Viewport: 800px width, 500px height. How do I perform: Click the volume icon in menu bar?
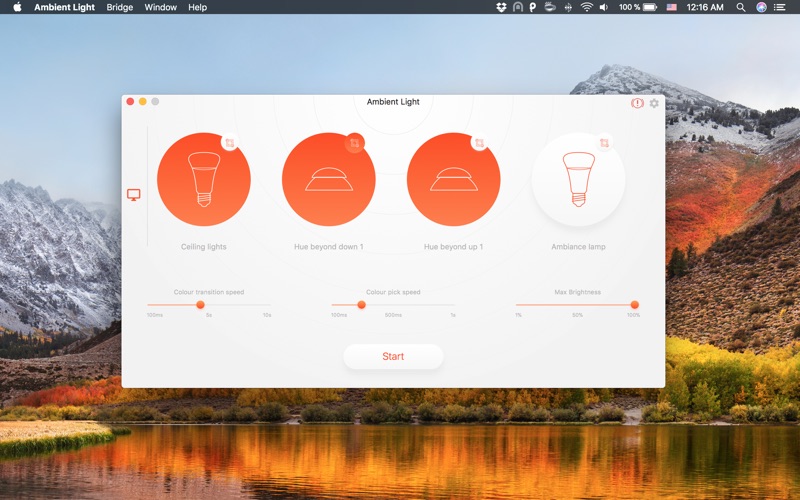click(x=604, y=7)
